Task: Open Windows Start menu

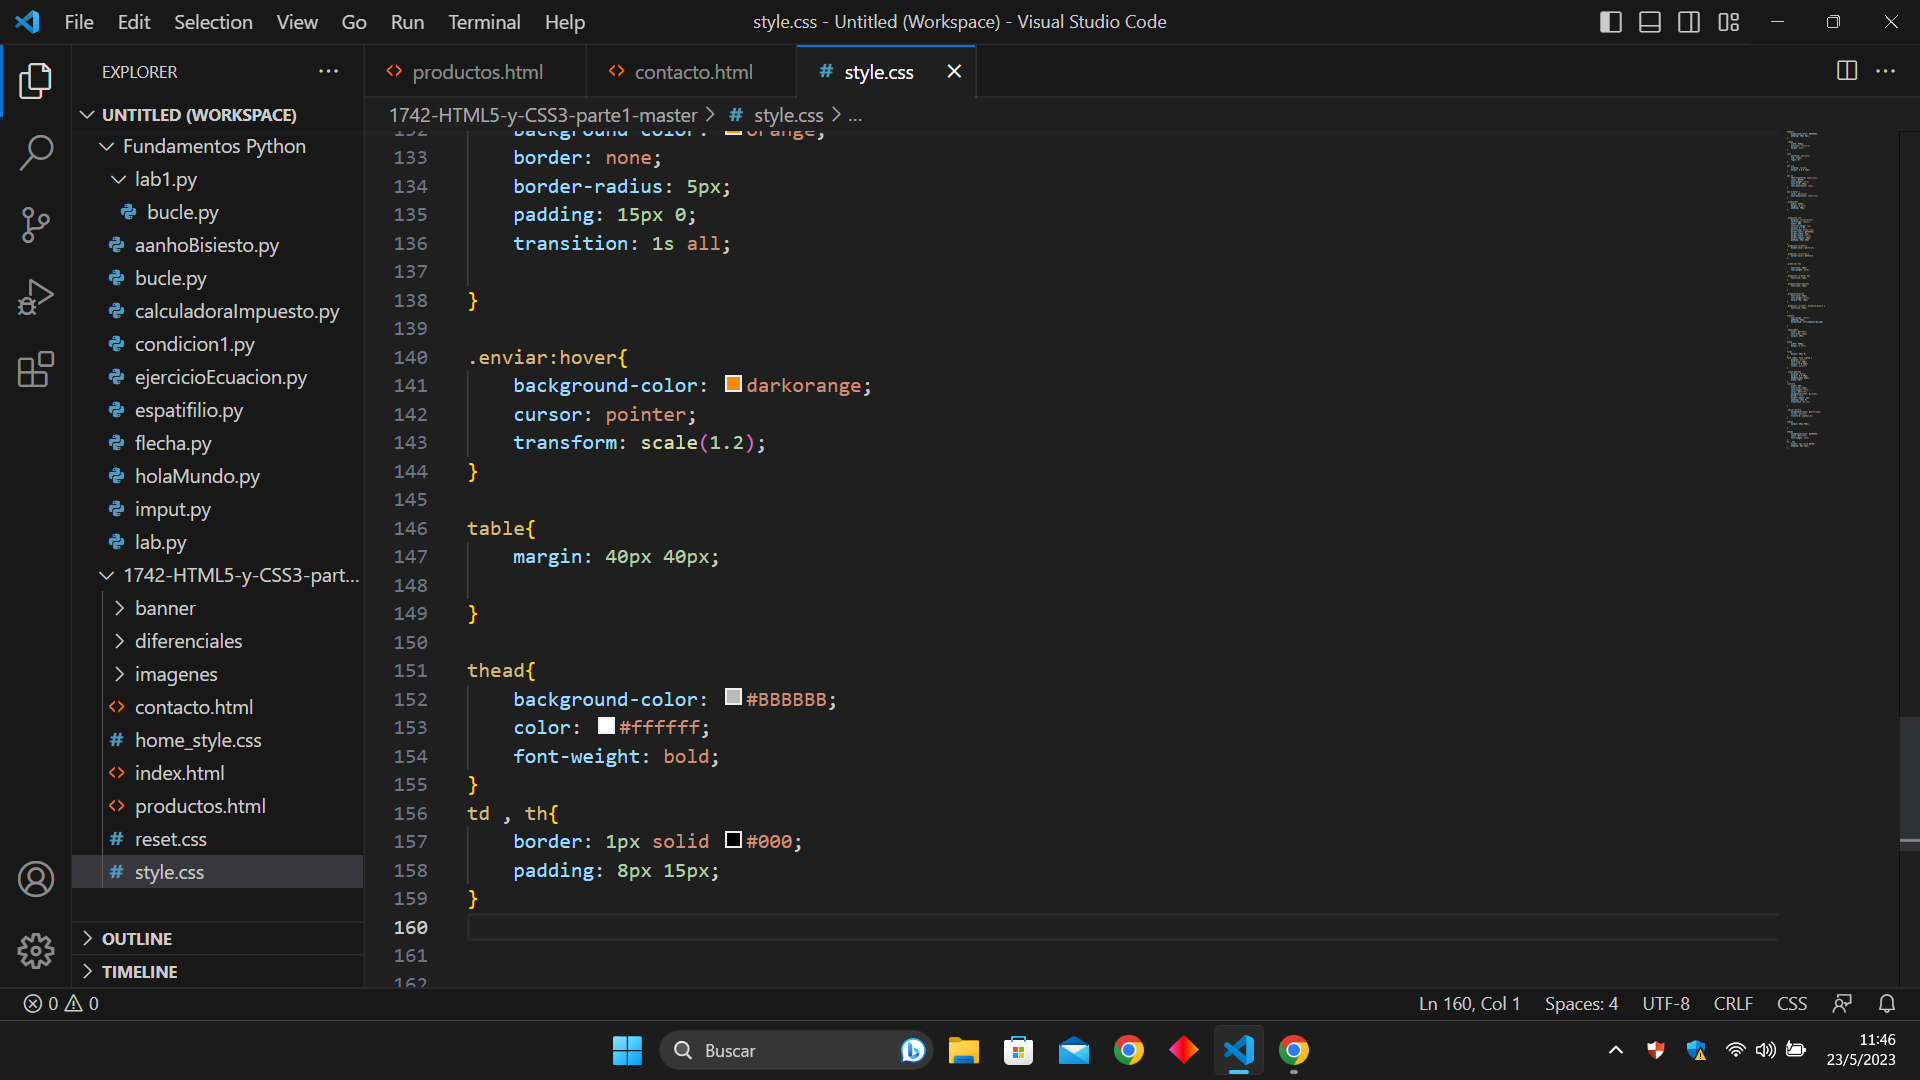Action: tap(627, 1050)
